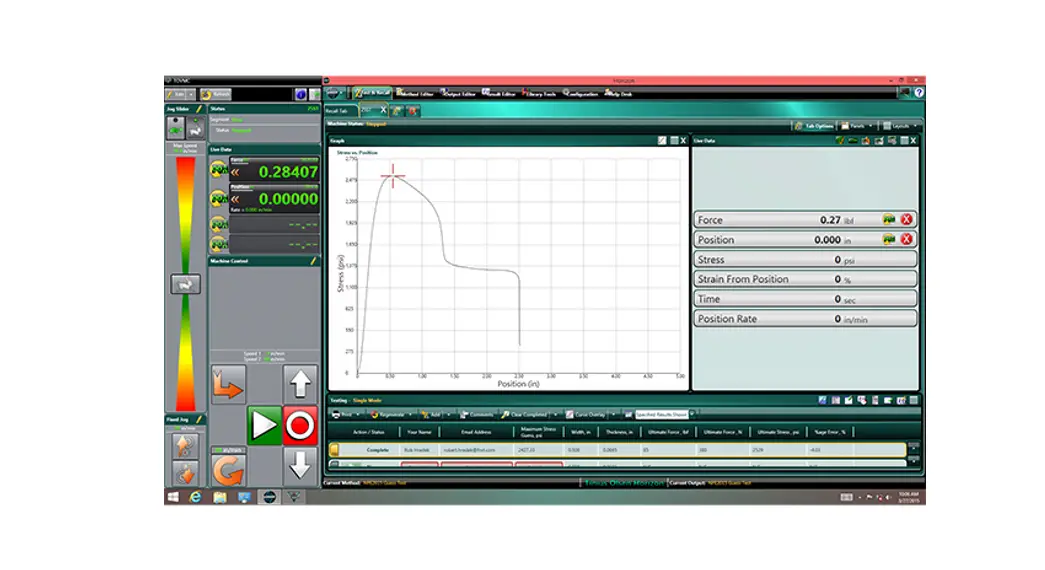This screenshot has height=570, width=1045.
Task: Zero the Position channel in left panel
Action: click(x=219, y=198)
